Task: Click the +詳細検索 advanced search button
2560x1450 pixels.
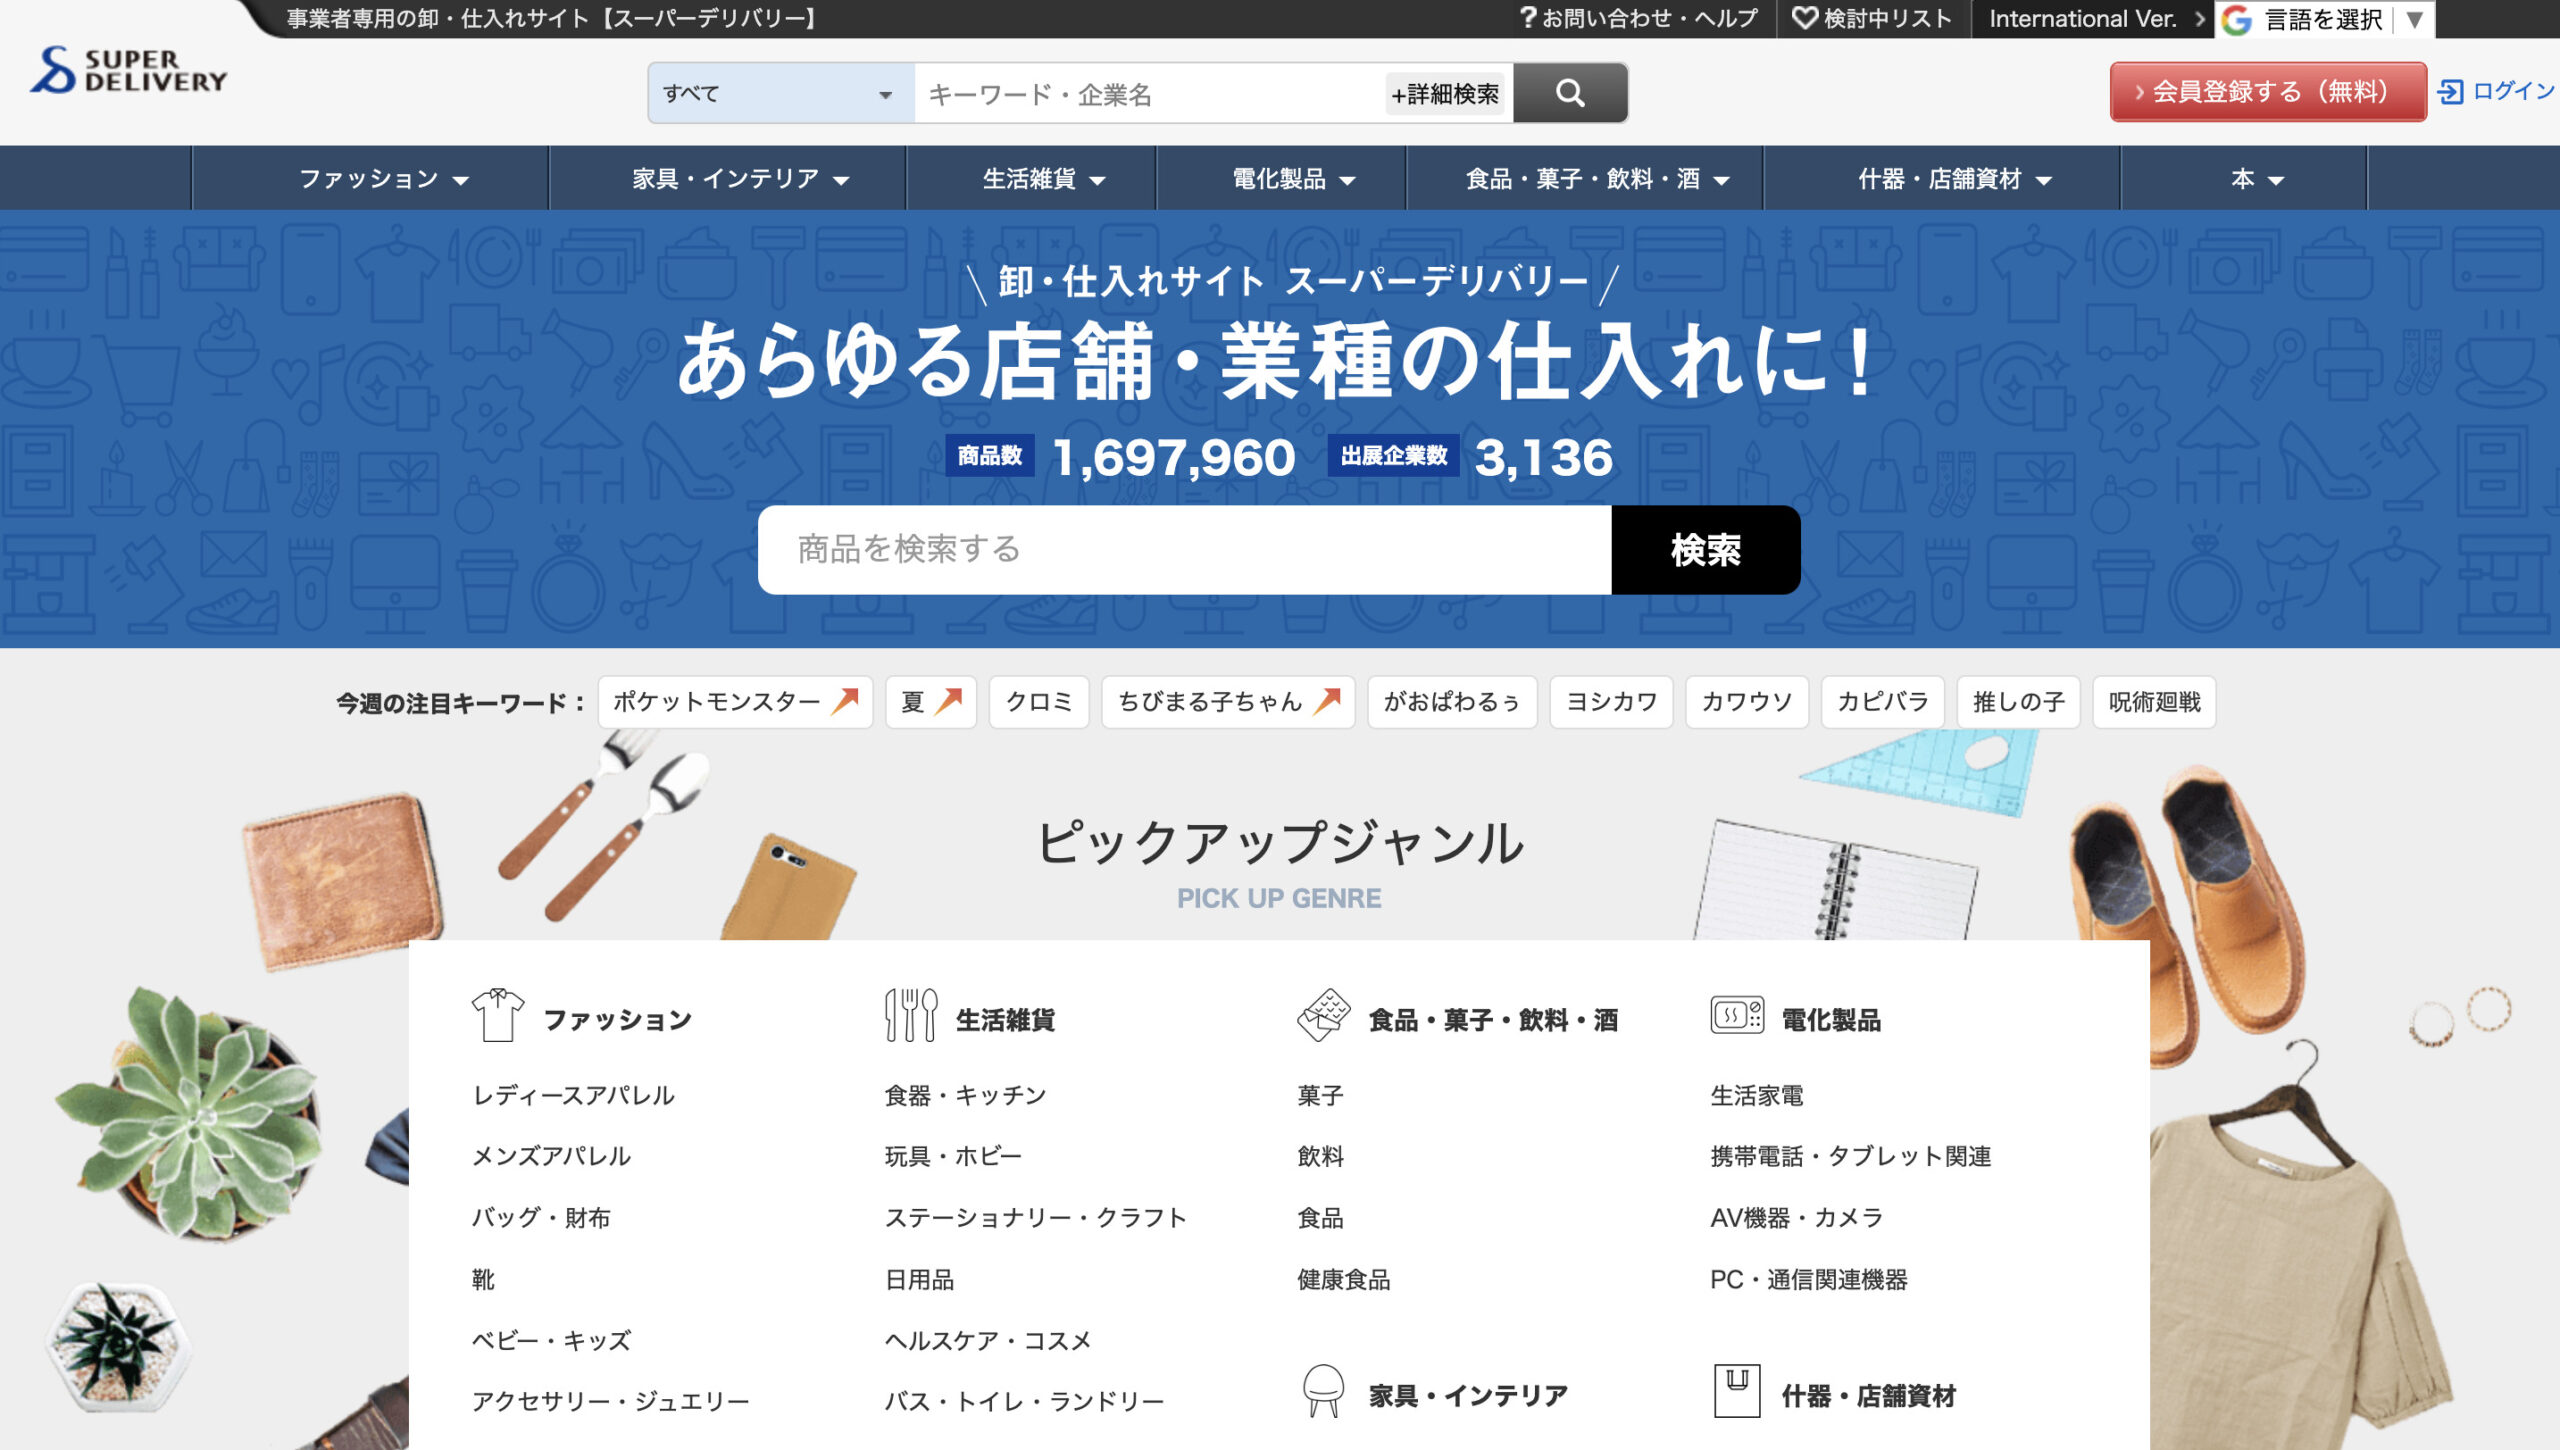Action: 1445,94
